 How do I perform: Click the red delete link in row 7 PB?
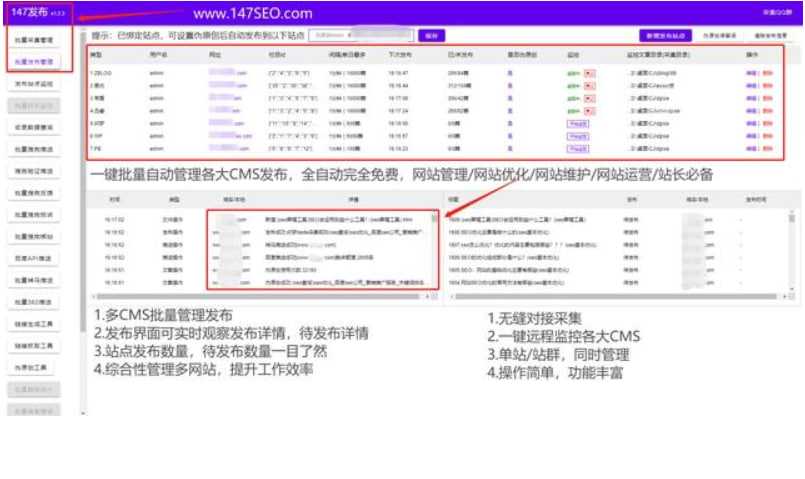[768, 148]
